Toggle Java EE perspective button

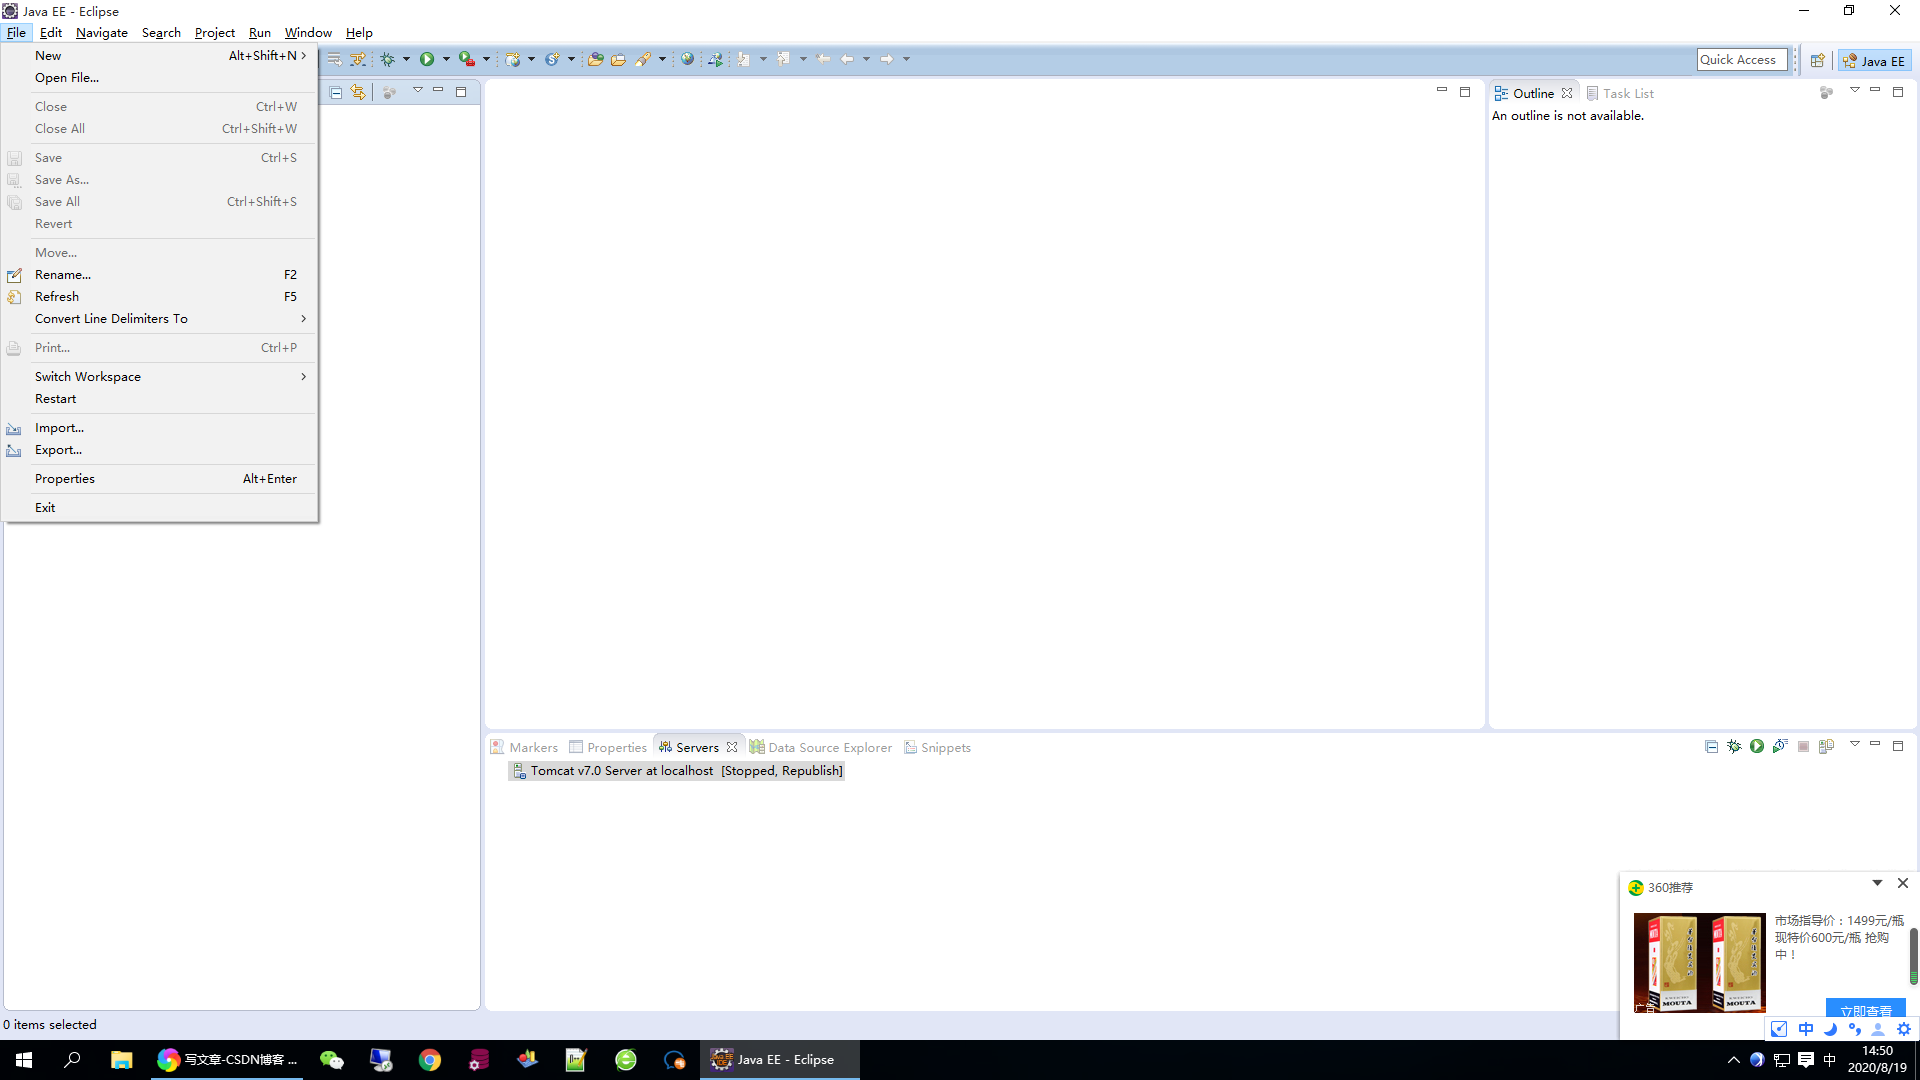click(1875, 61)
